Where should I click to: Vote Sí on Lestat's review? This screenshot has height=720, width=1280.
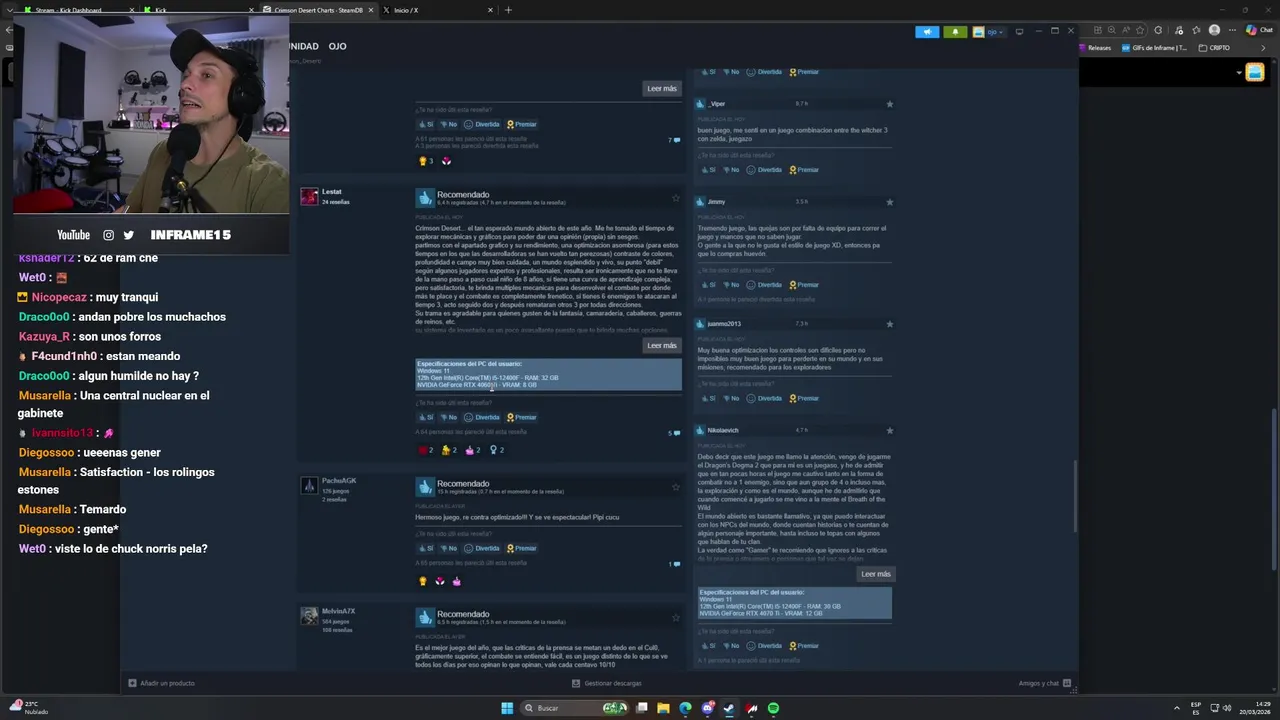[426, 417]
